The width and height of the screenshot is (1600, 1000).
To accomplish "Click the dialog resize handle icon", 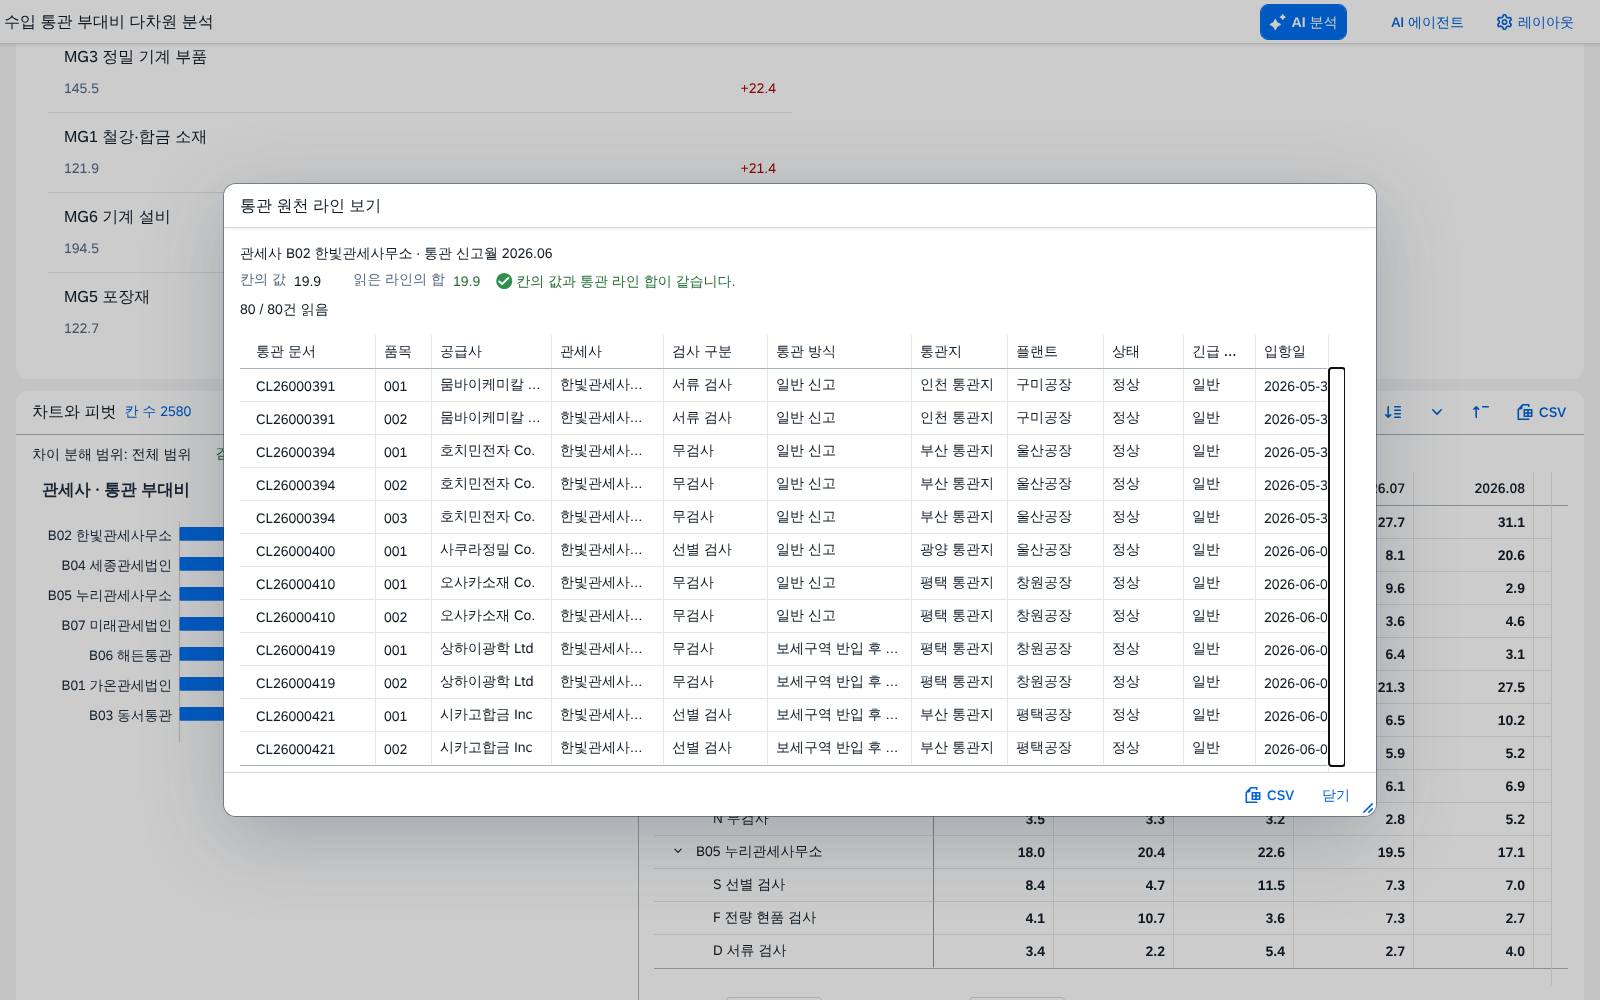I will (1367, 807).
